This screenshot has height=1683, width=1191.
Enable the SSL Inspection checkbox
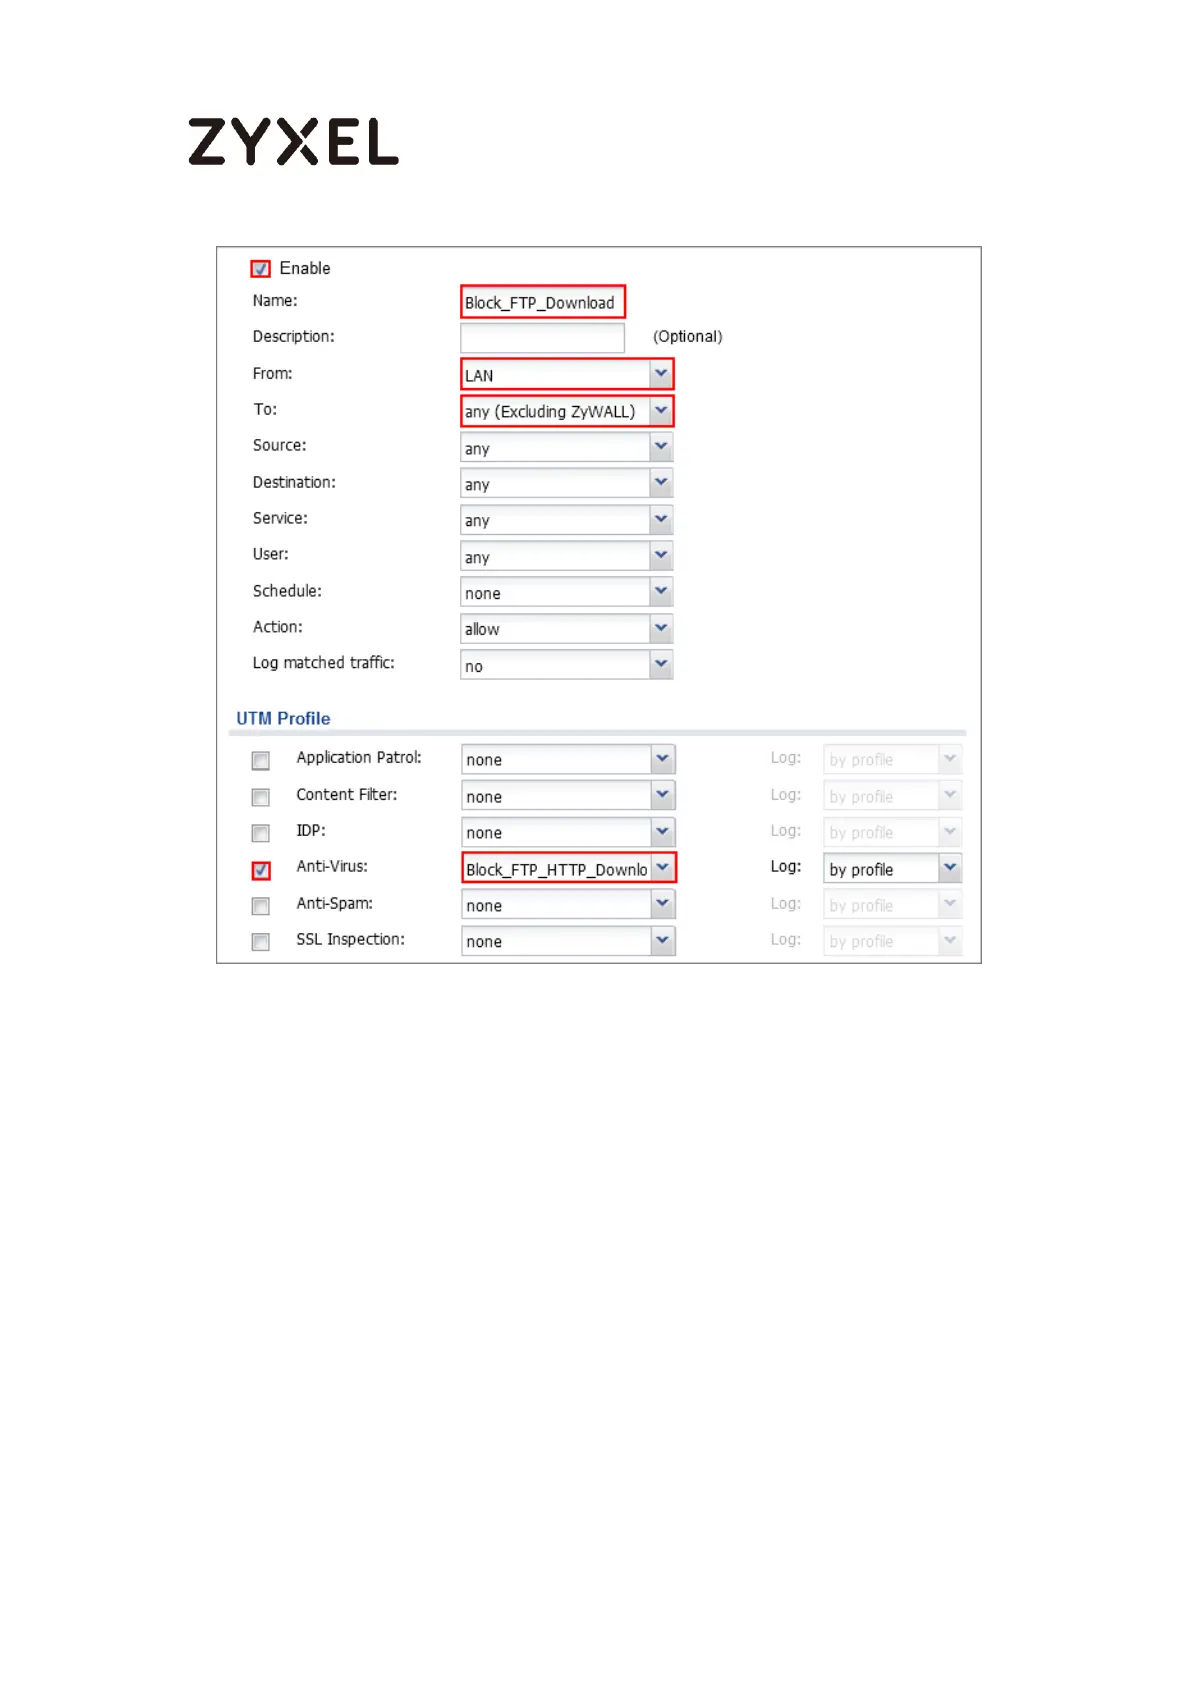tap(261, 942)
